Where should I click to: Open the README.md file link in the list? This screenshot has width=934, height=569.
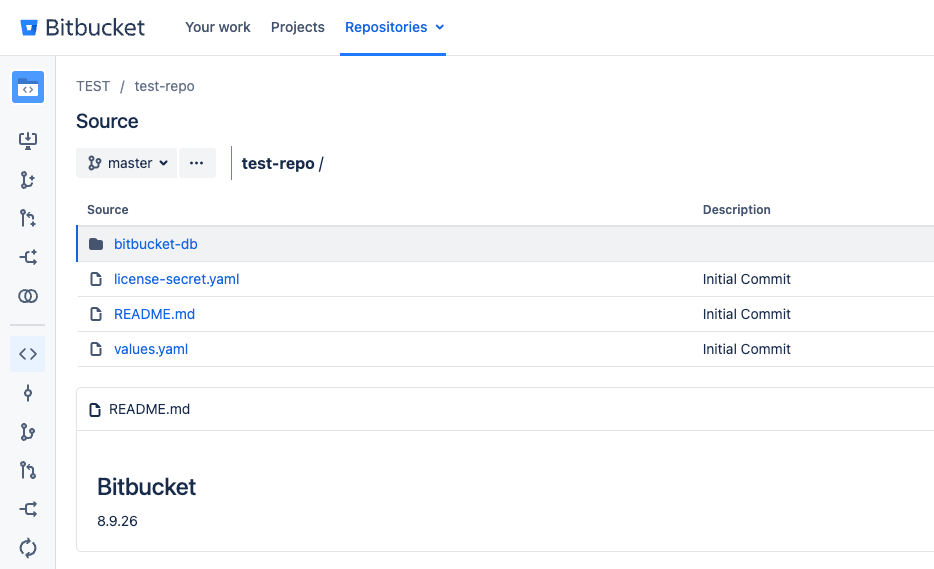pos(154,314)
